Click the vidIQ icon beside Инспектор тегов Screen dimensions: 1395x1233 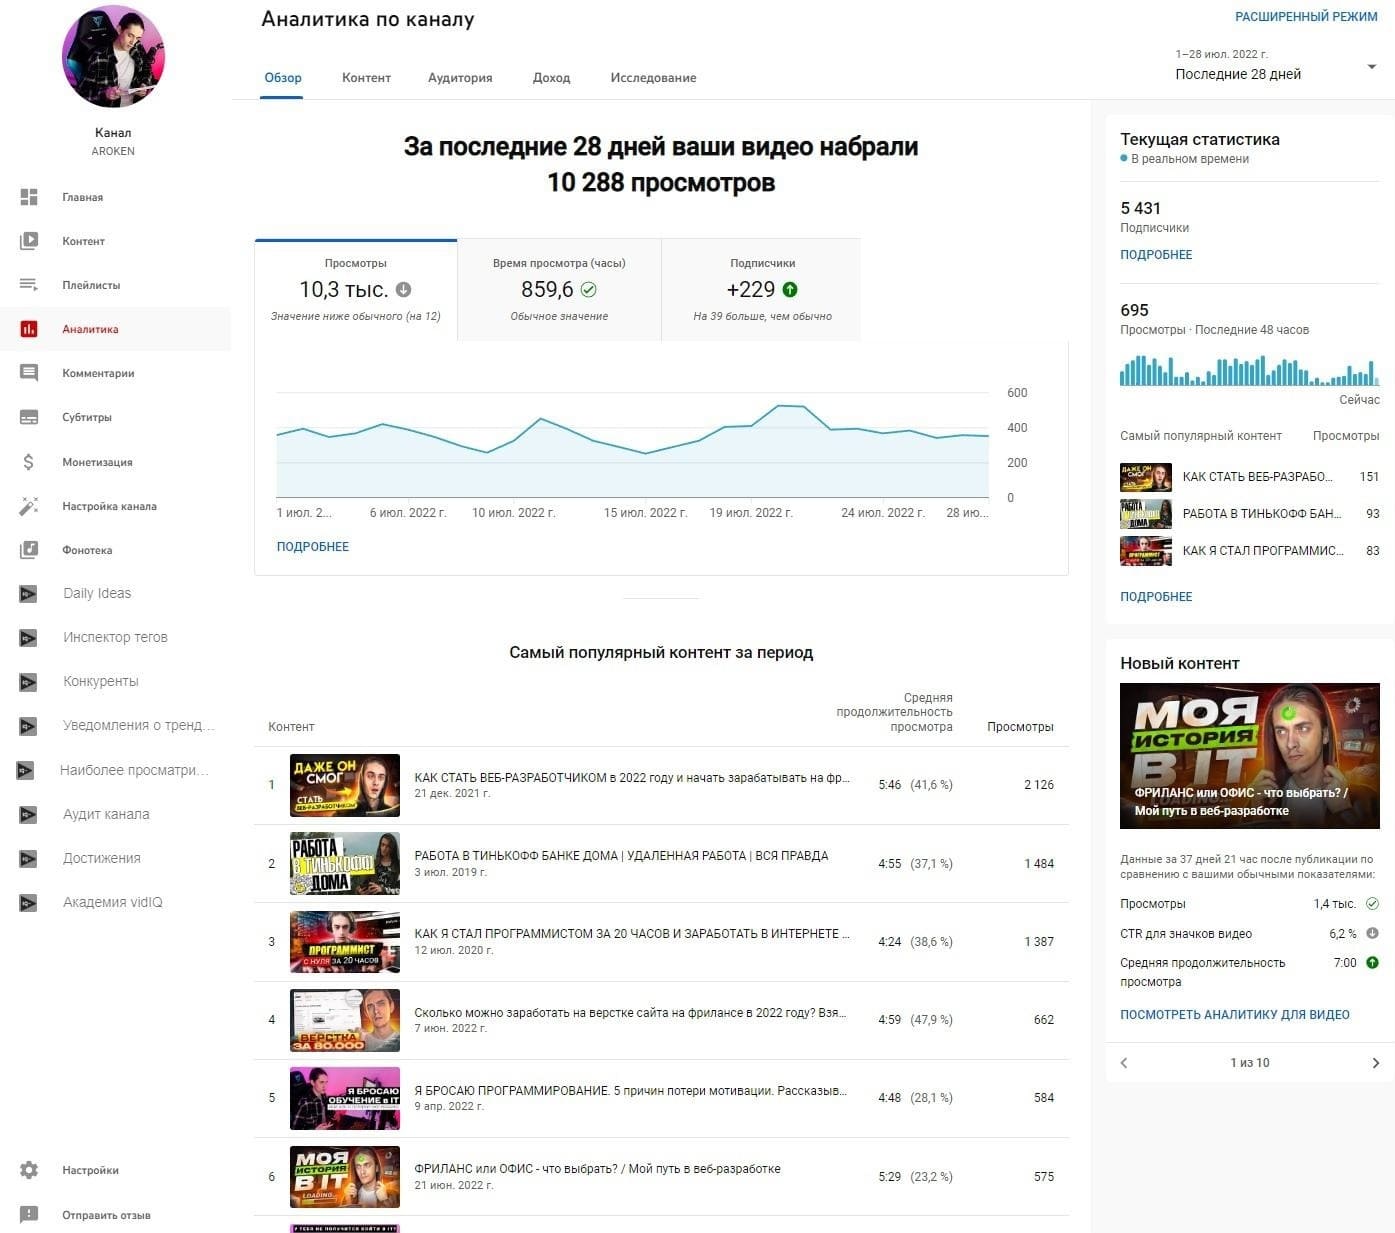point(28,638)
